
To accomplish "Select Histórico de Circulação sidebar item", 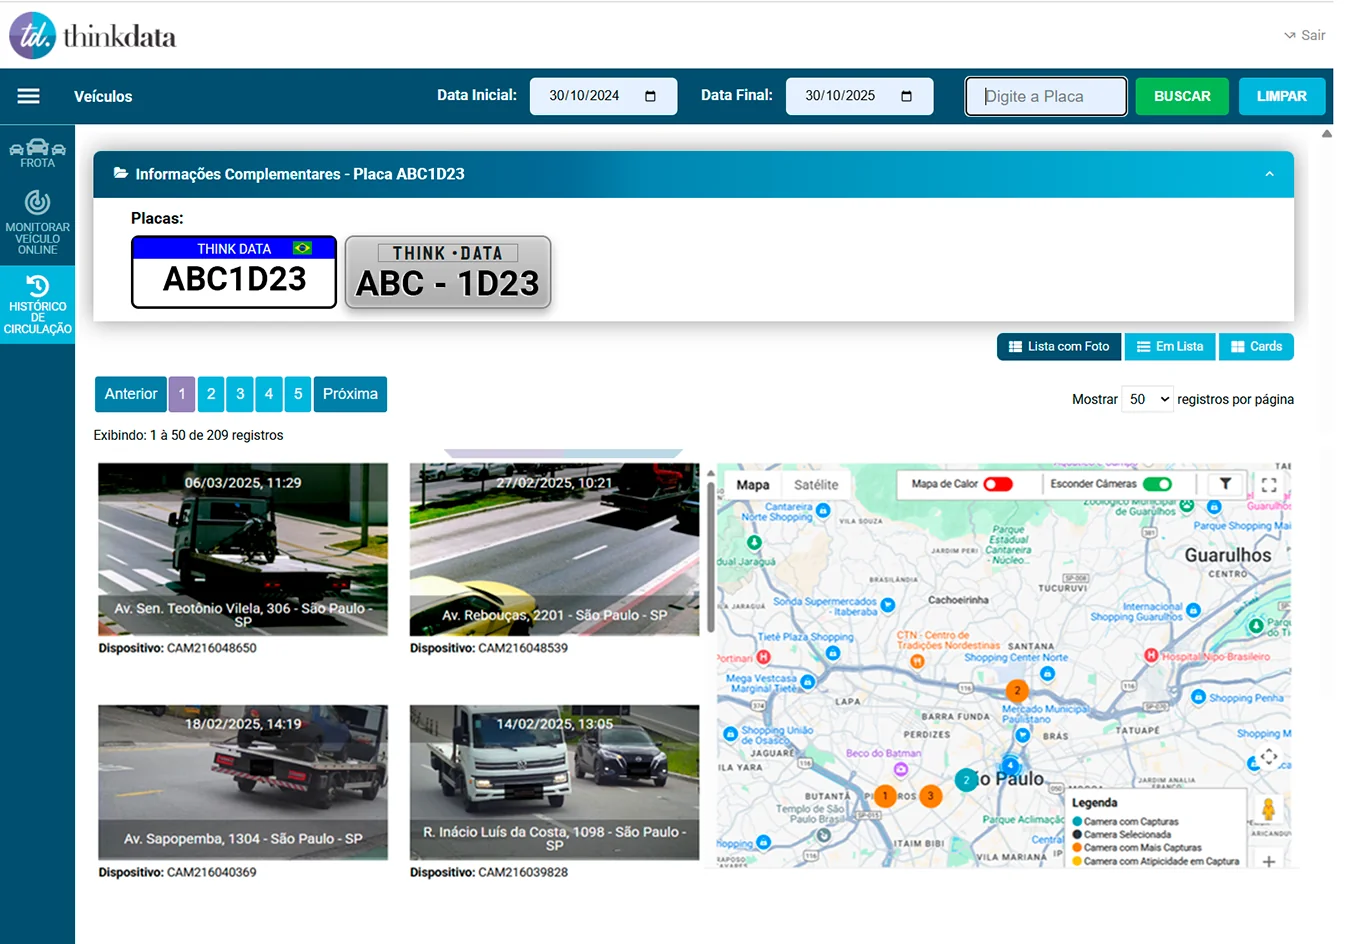I will (x=37, y=305).
